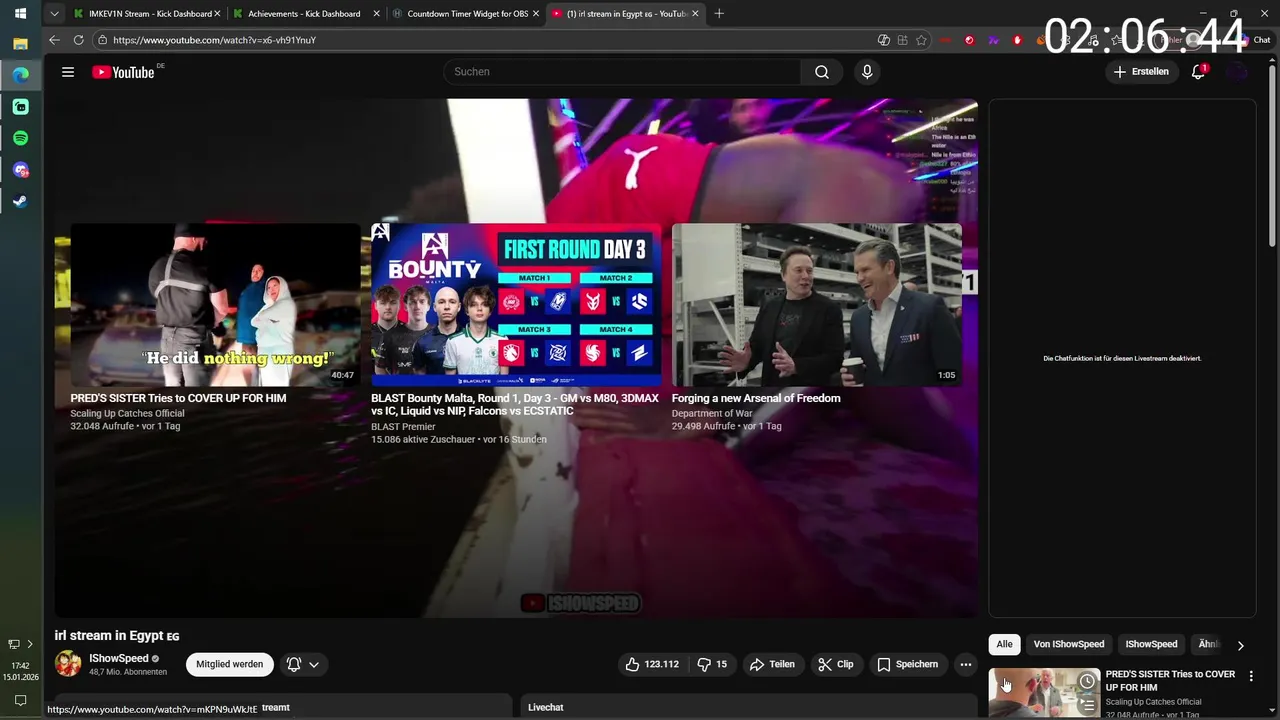
Task: Open options menu for sidebar PRED'S SISTER video
Action: pos(1251,677)
